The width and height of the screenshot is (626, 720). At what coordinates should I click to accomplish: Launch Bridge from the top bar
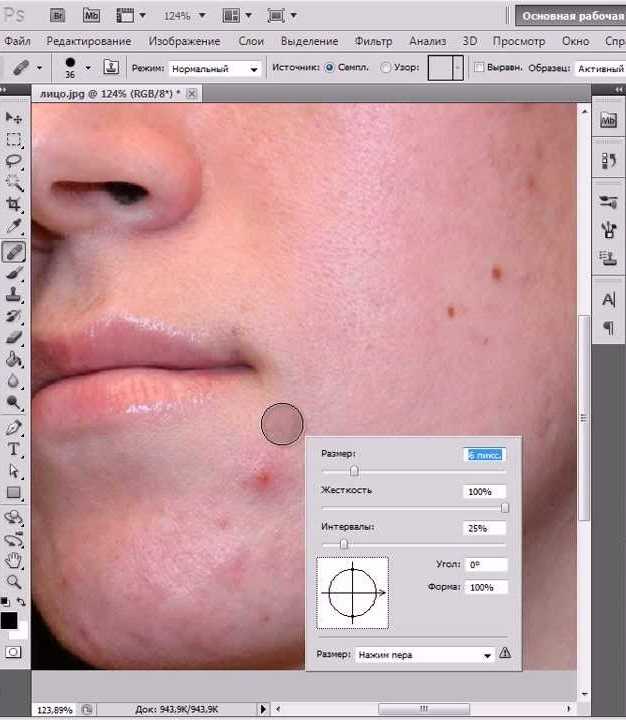click(57, 16)
